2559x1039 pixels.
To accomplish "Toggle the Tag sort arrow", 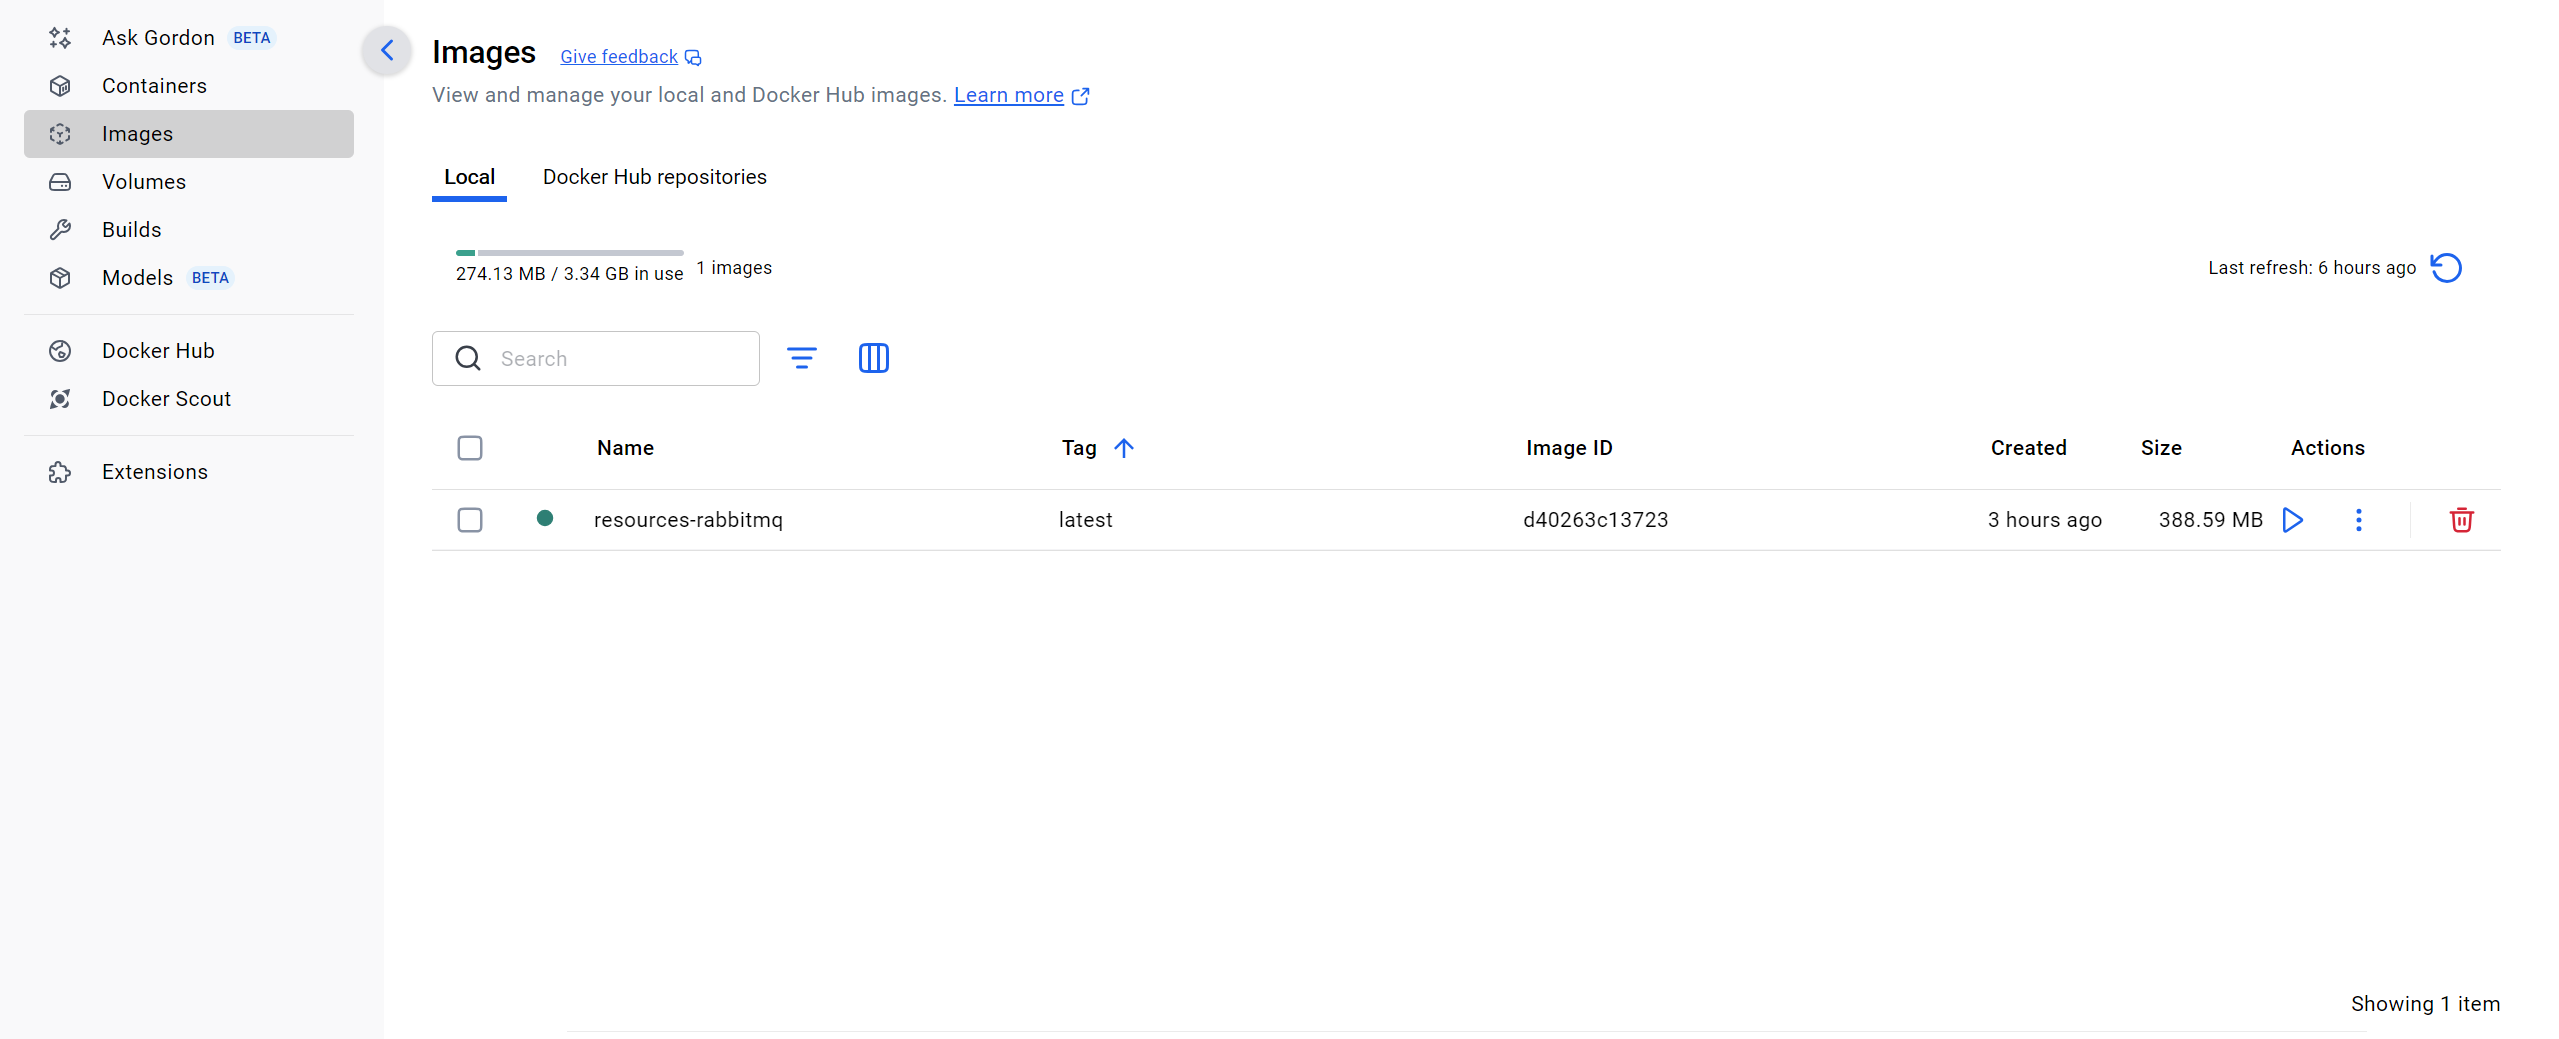I will [1124, 448].
